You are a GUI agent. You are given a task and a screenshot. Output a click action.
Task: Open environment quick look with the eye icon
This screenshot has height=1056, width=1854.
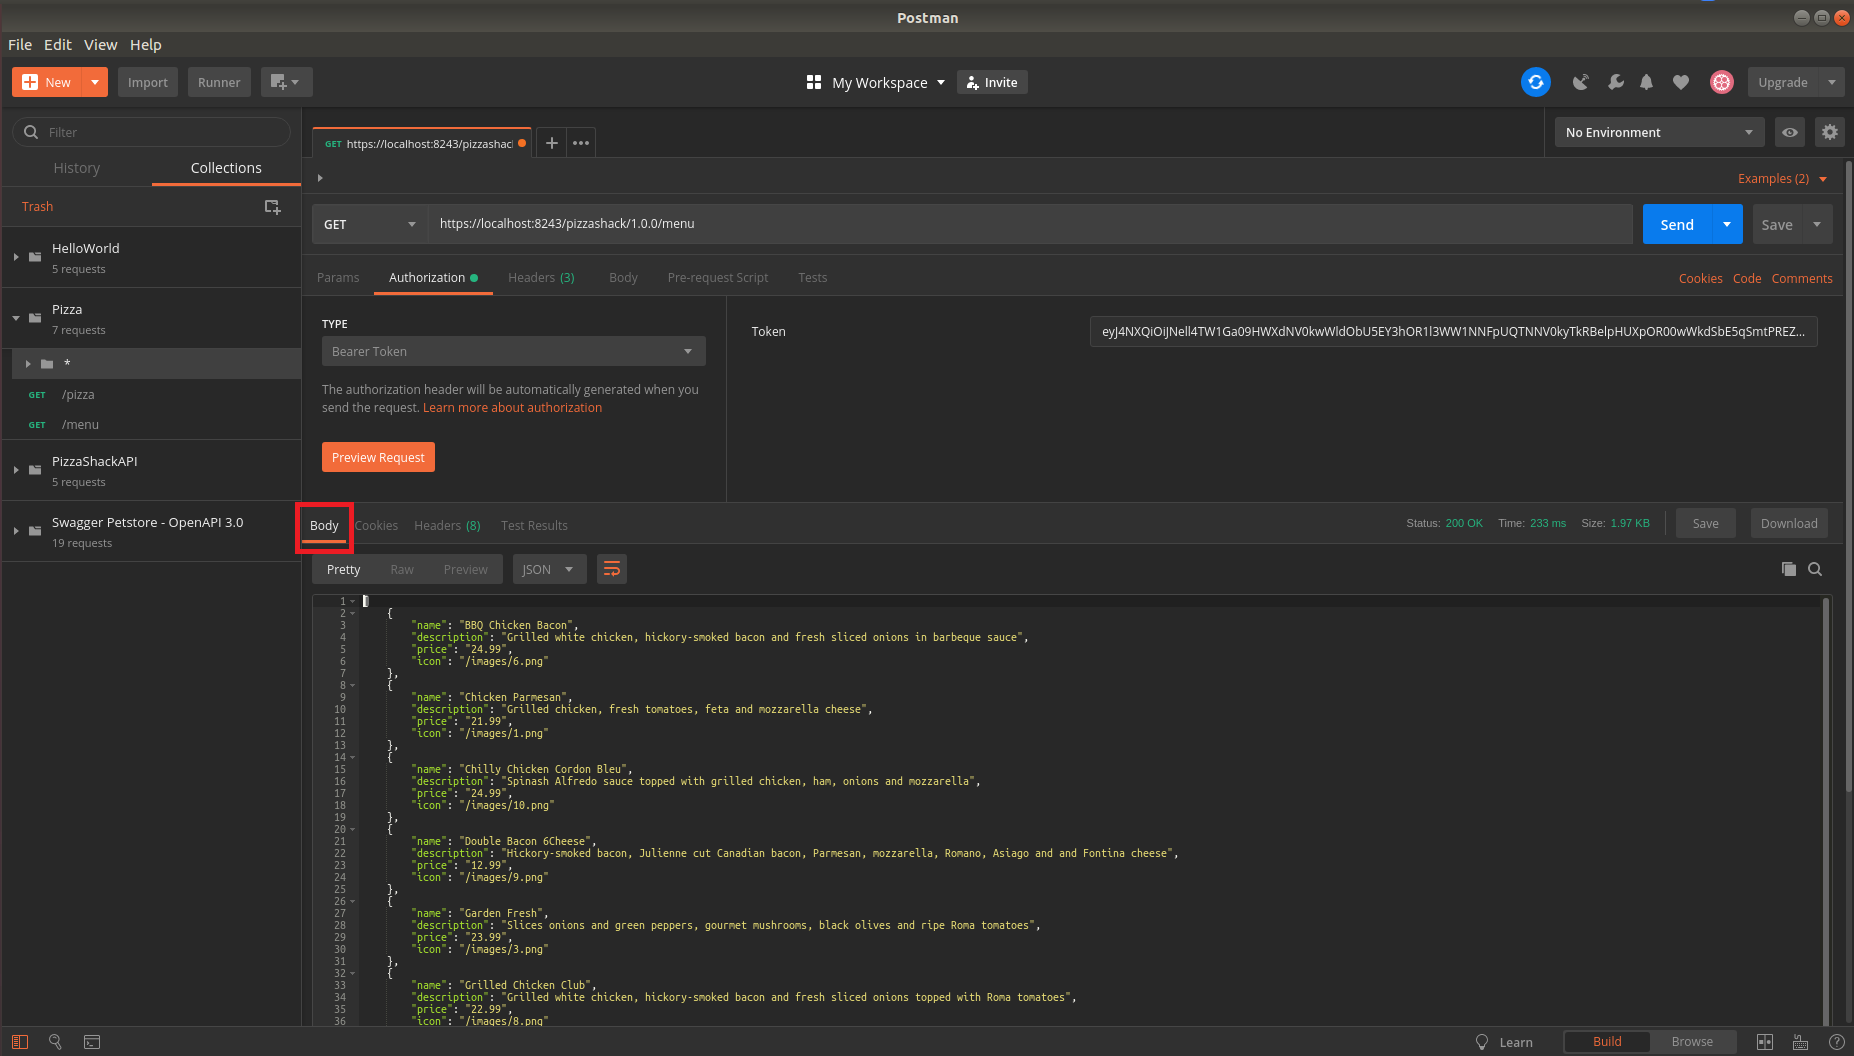(x=1789, y=131)
